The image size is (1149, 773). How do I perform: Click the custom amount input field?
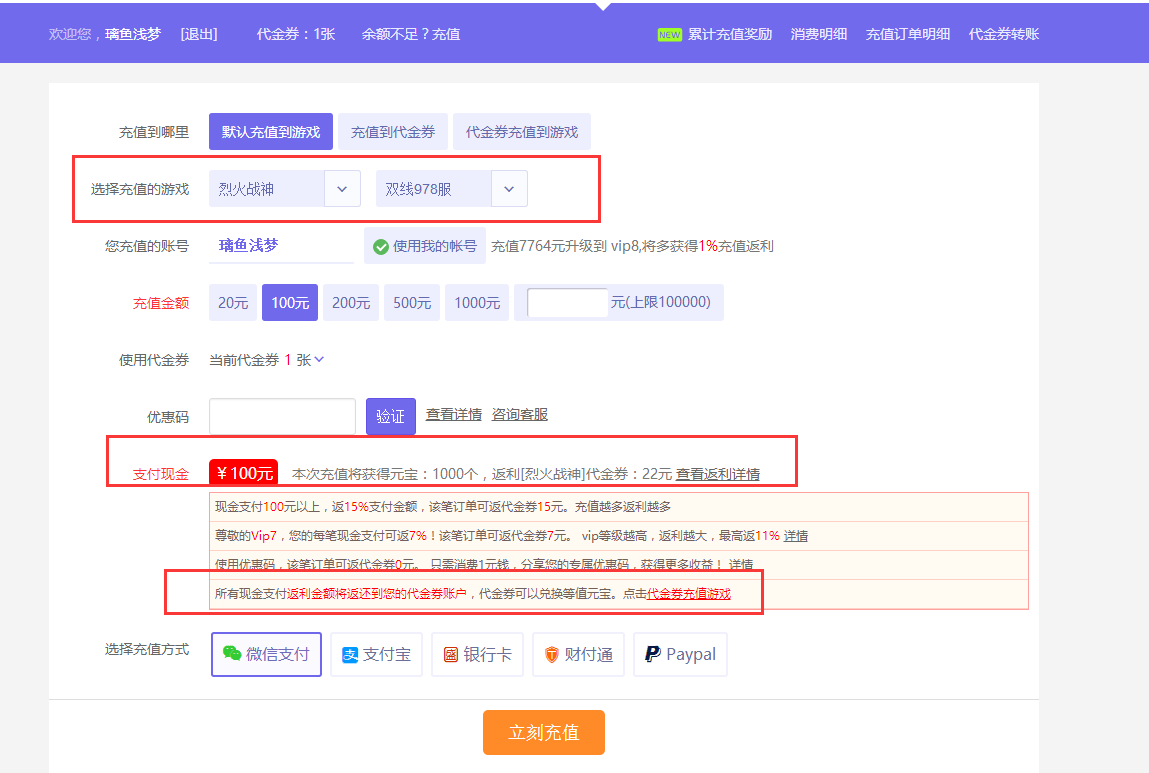(x=567, y=302)
